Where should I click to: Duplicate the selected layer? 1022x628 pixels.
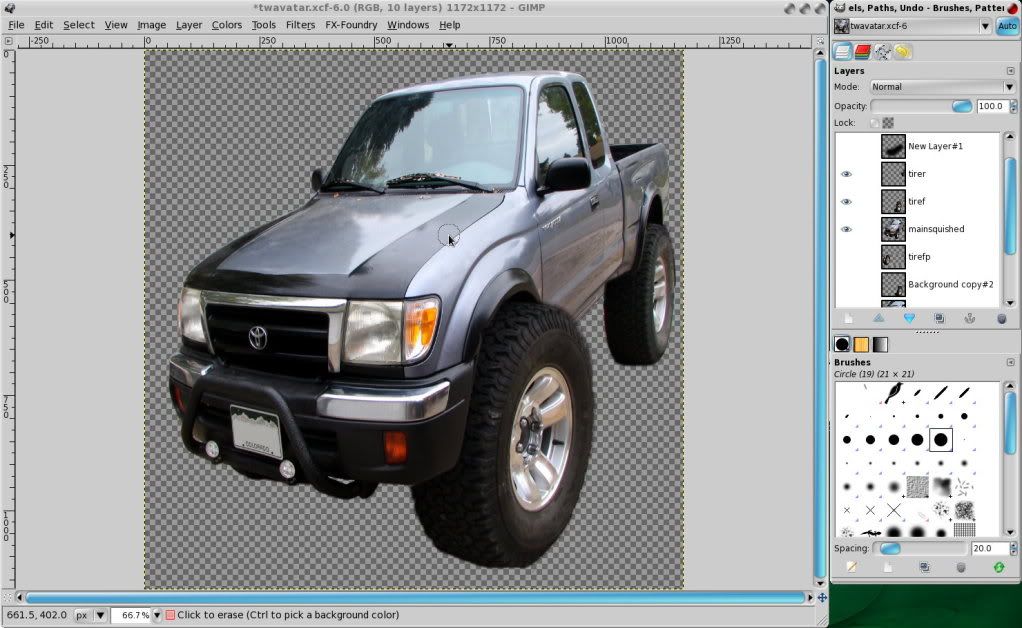939,319
